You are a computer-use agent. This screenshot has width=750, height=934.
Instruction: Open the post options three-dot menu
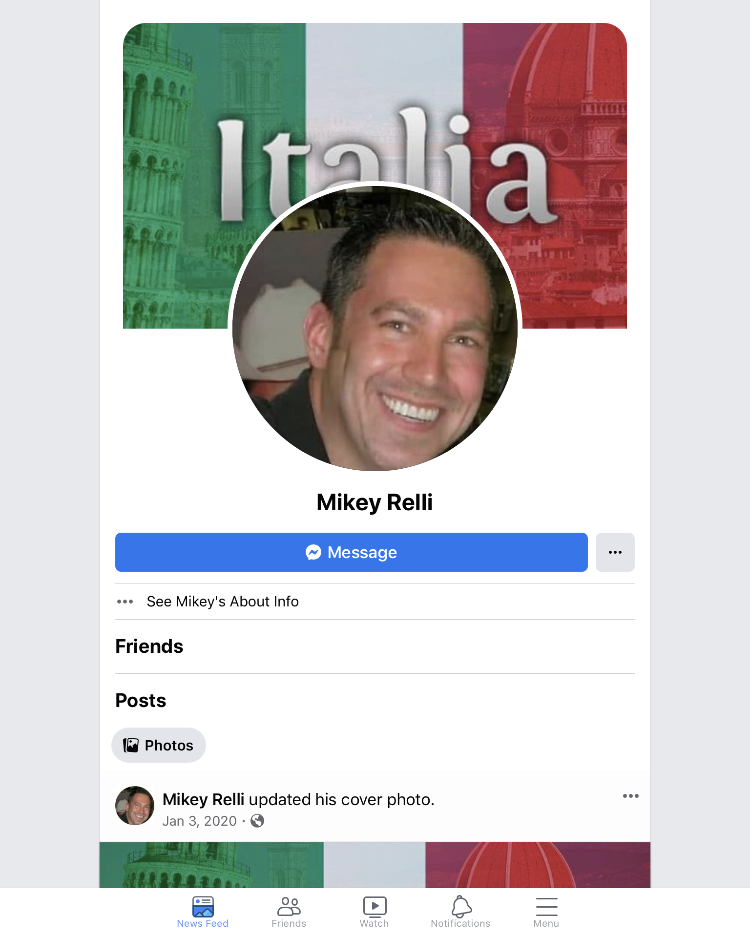point(631,796)
